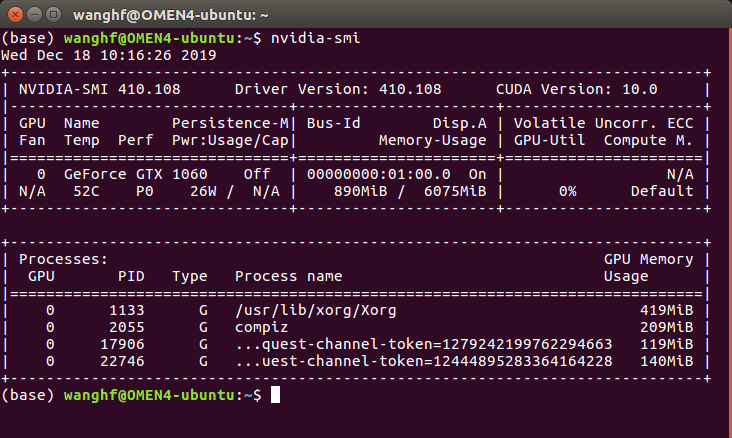Click the Persistence-M column header
Image resolution: width=732 pixels, height=438 pixels.
point(231,123)
